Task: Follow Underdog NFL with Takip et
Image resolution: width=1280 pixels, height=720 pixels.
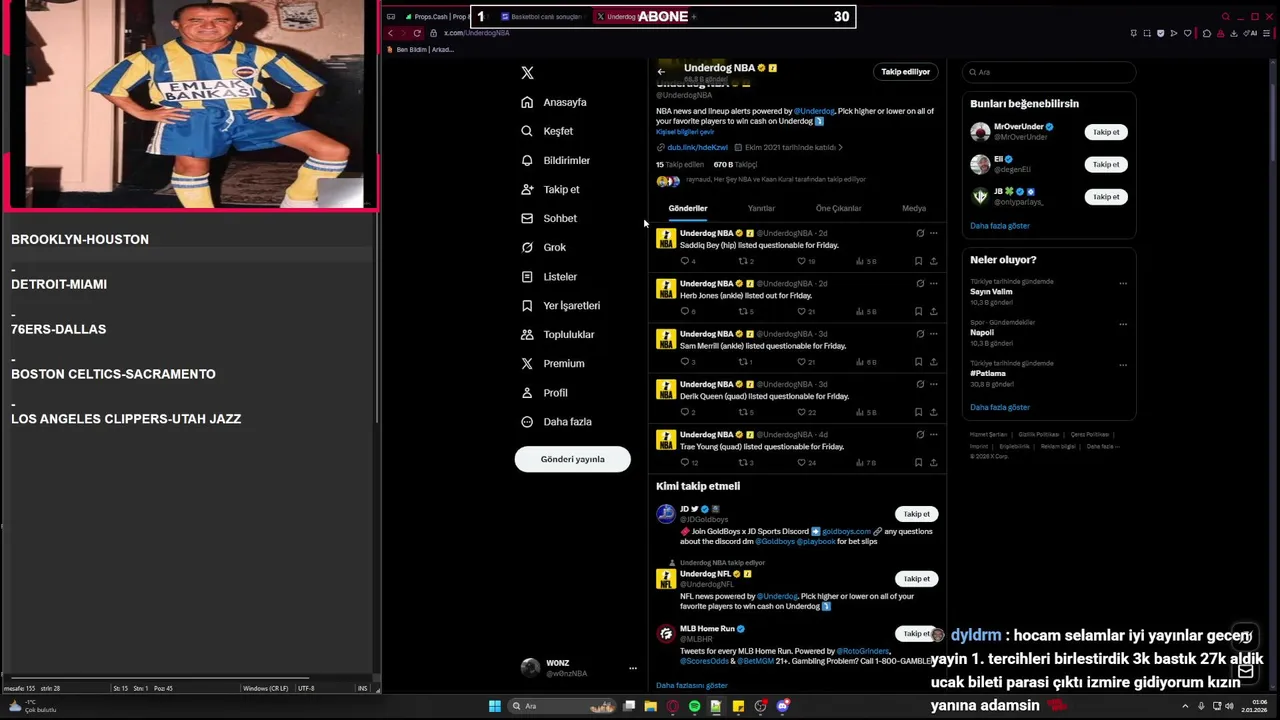Action: point(917,579)
